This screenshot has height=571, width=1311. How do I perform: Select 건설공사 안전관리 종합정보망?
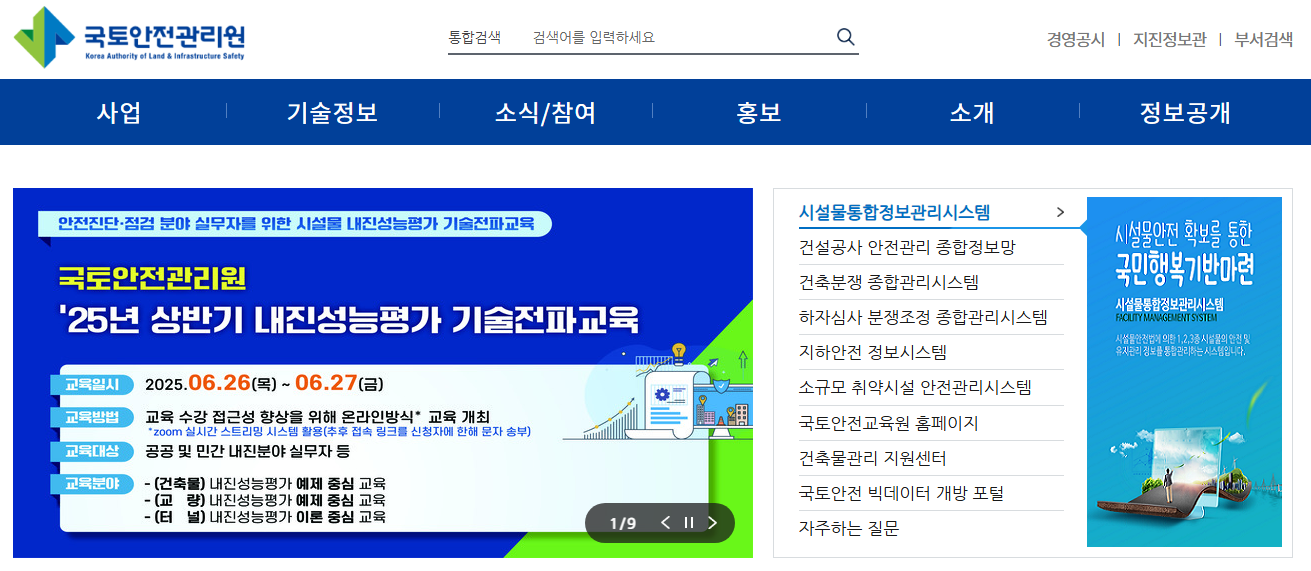tap(907, 247)
